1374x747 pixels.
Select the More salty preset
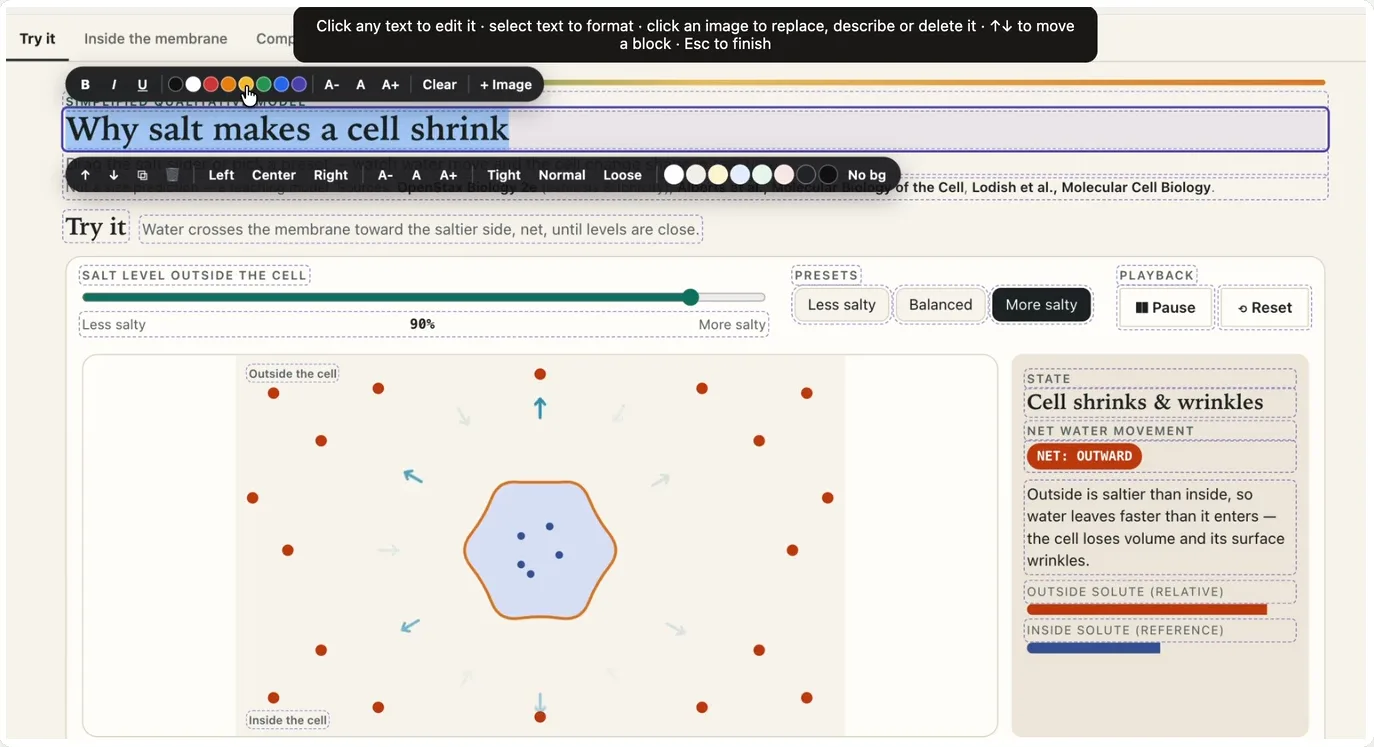[1041, 305]
